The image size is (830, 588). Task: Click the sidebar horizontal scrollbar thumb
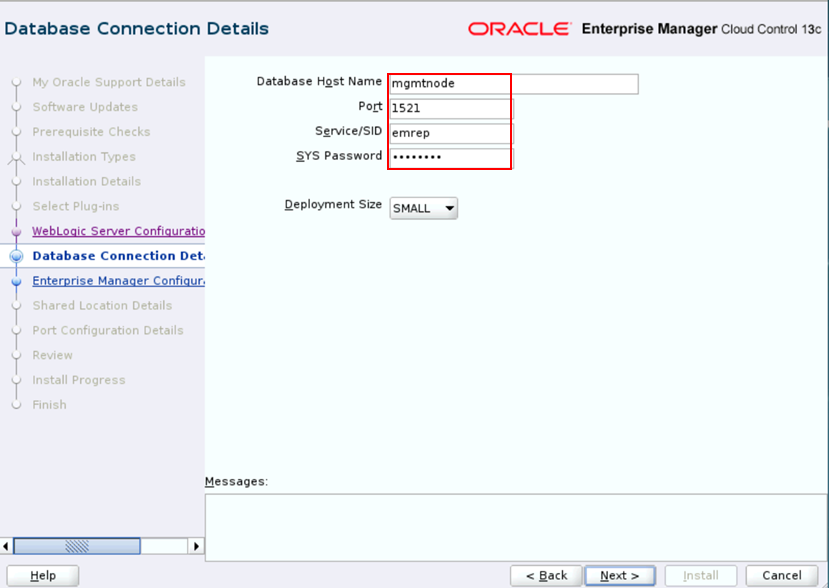click(x=77, y=546)
